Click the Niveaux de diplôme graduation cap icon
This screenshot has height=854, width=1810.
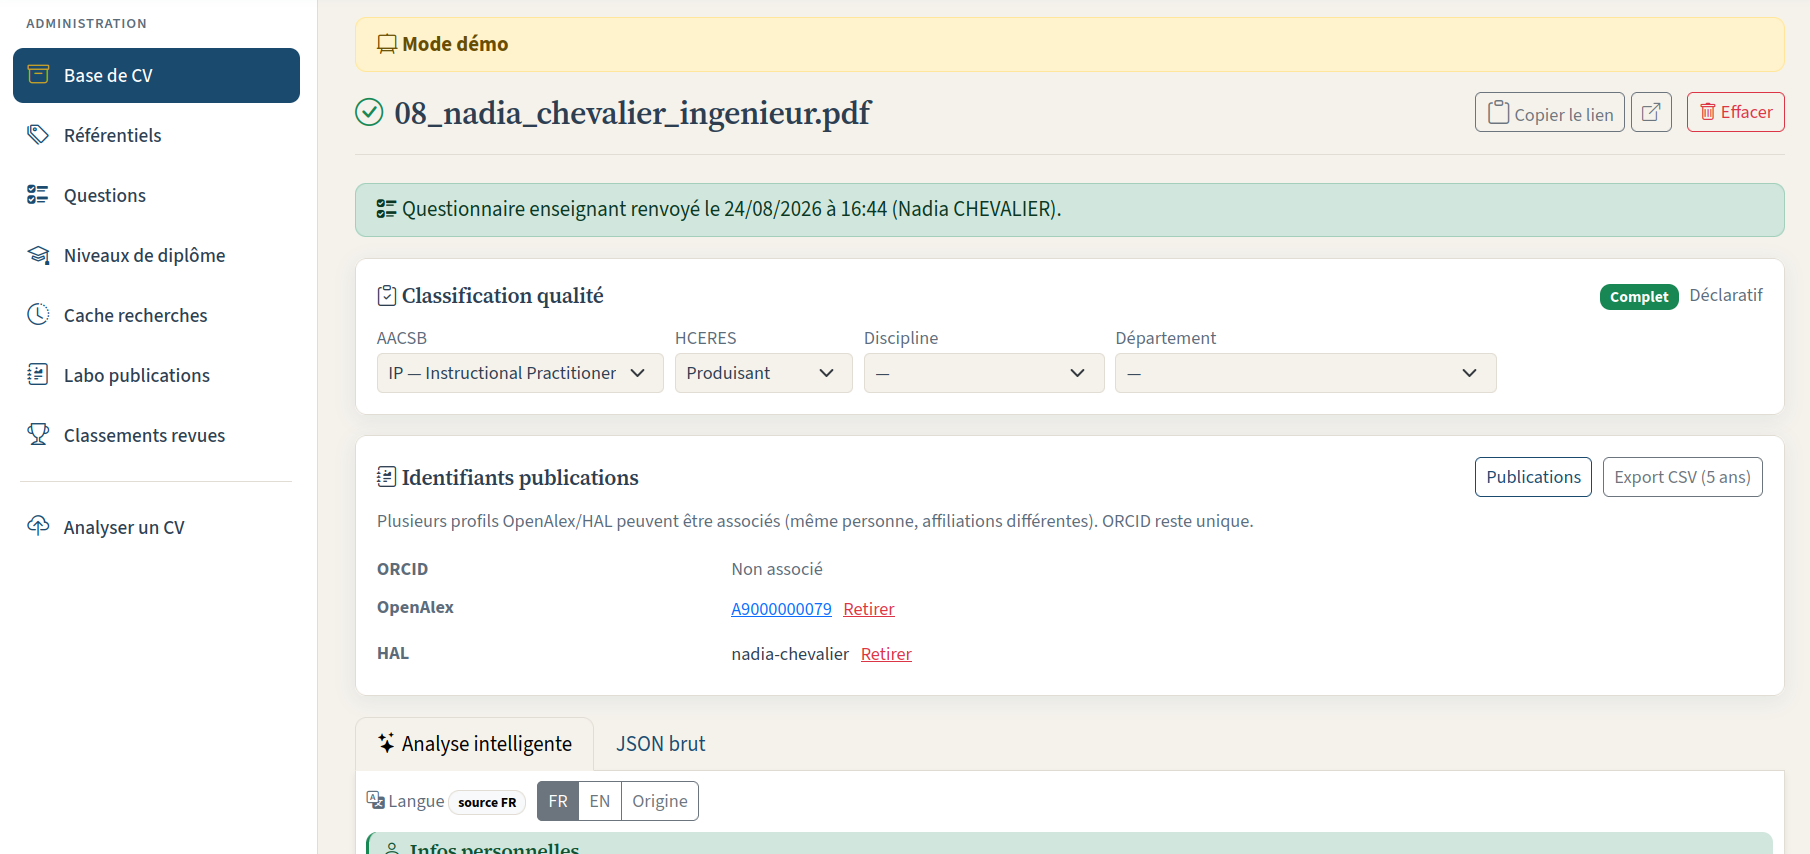coord(38,254)
